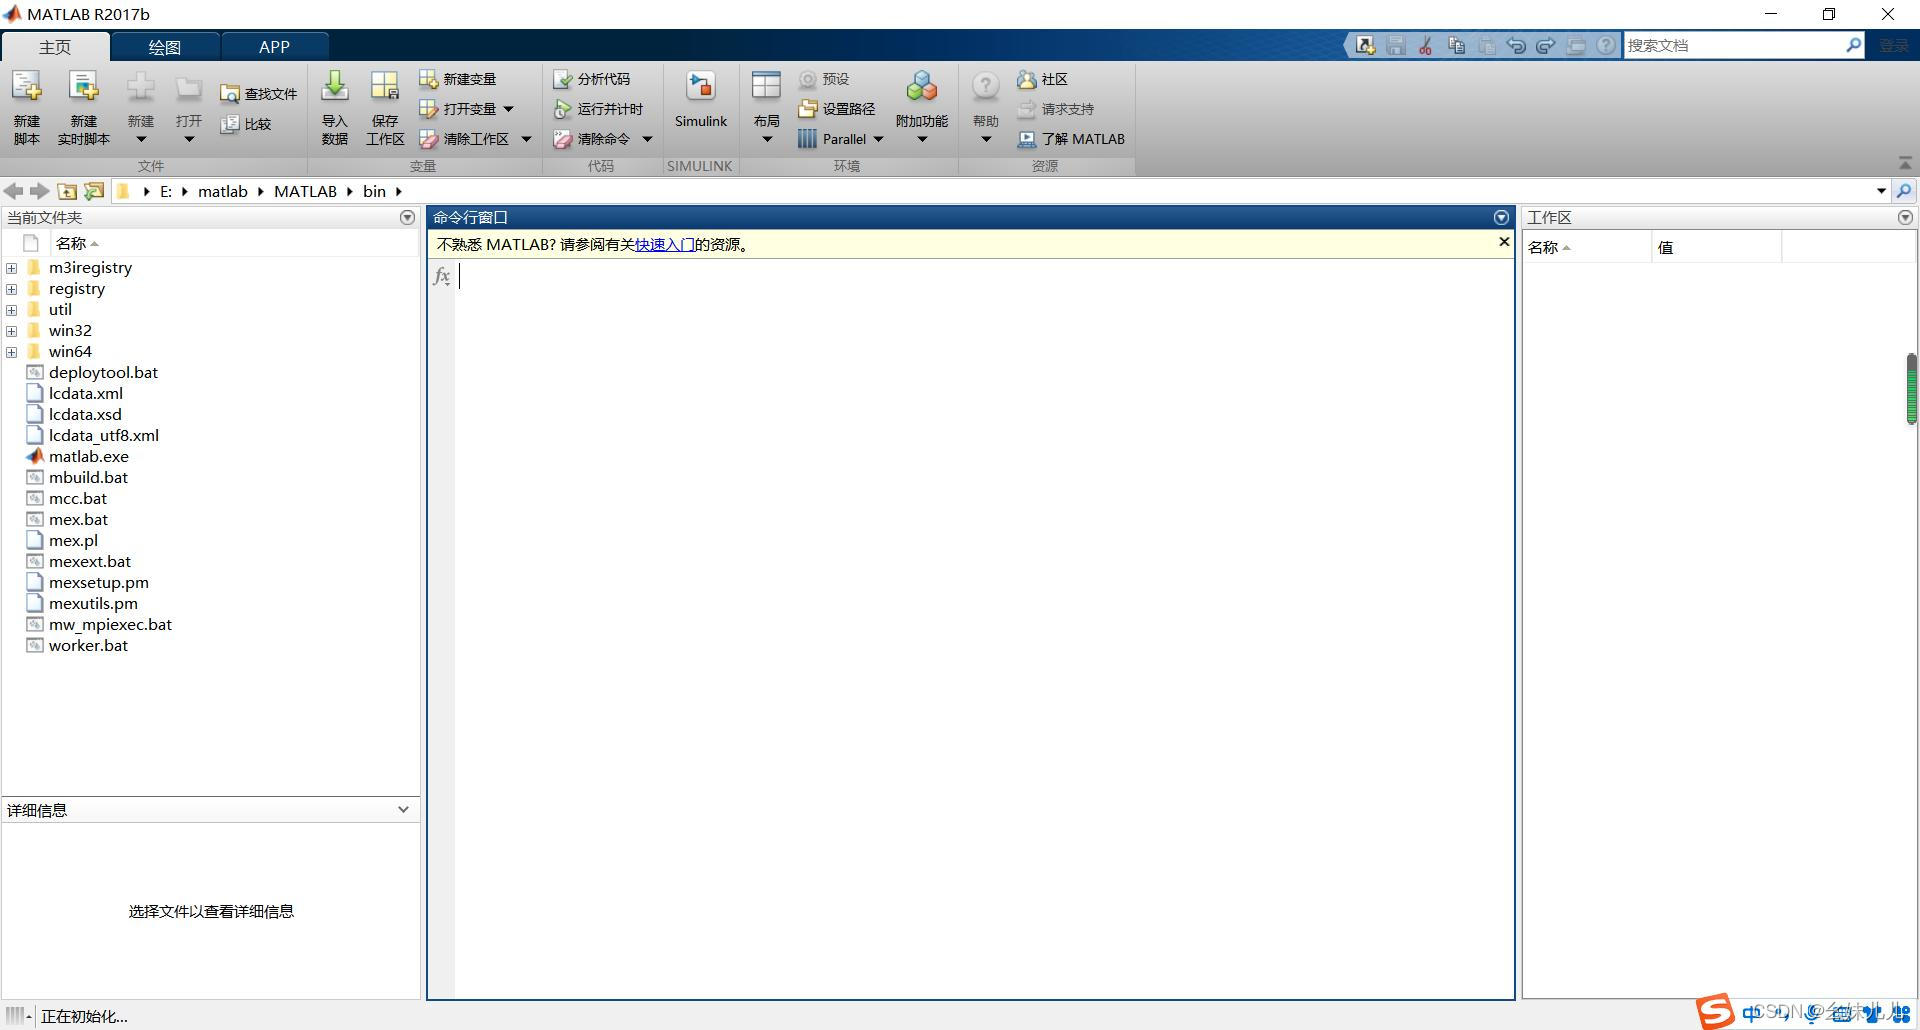Viewport: 1920px width, 1030px height.
Task: Open the 社区 community link
Action: tap(1043, 79)
